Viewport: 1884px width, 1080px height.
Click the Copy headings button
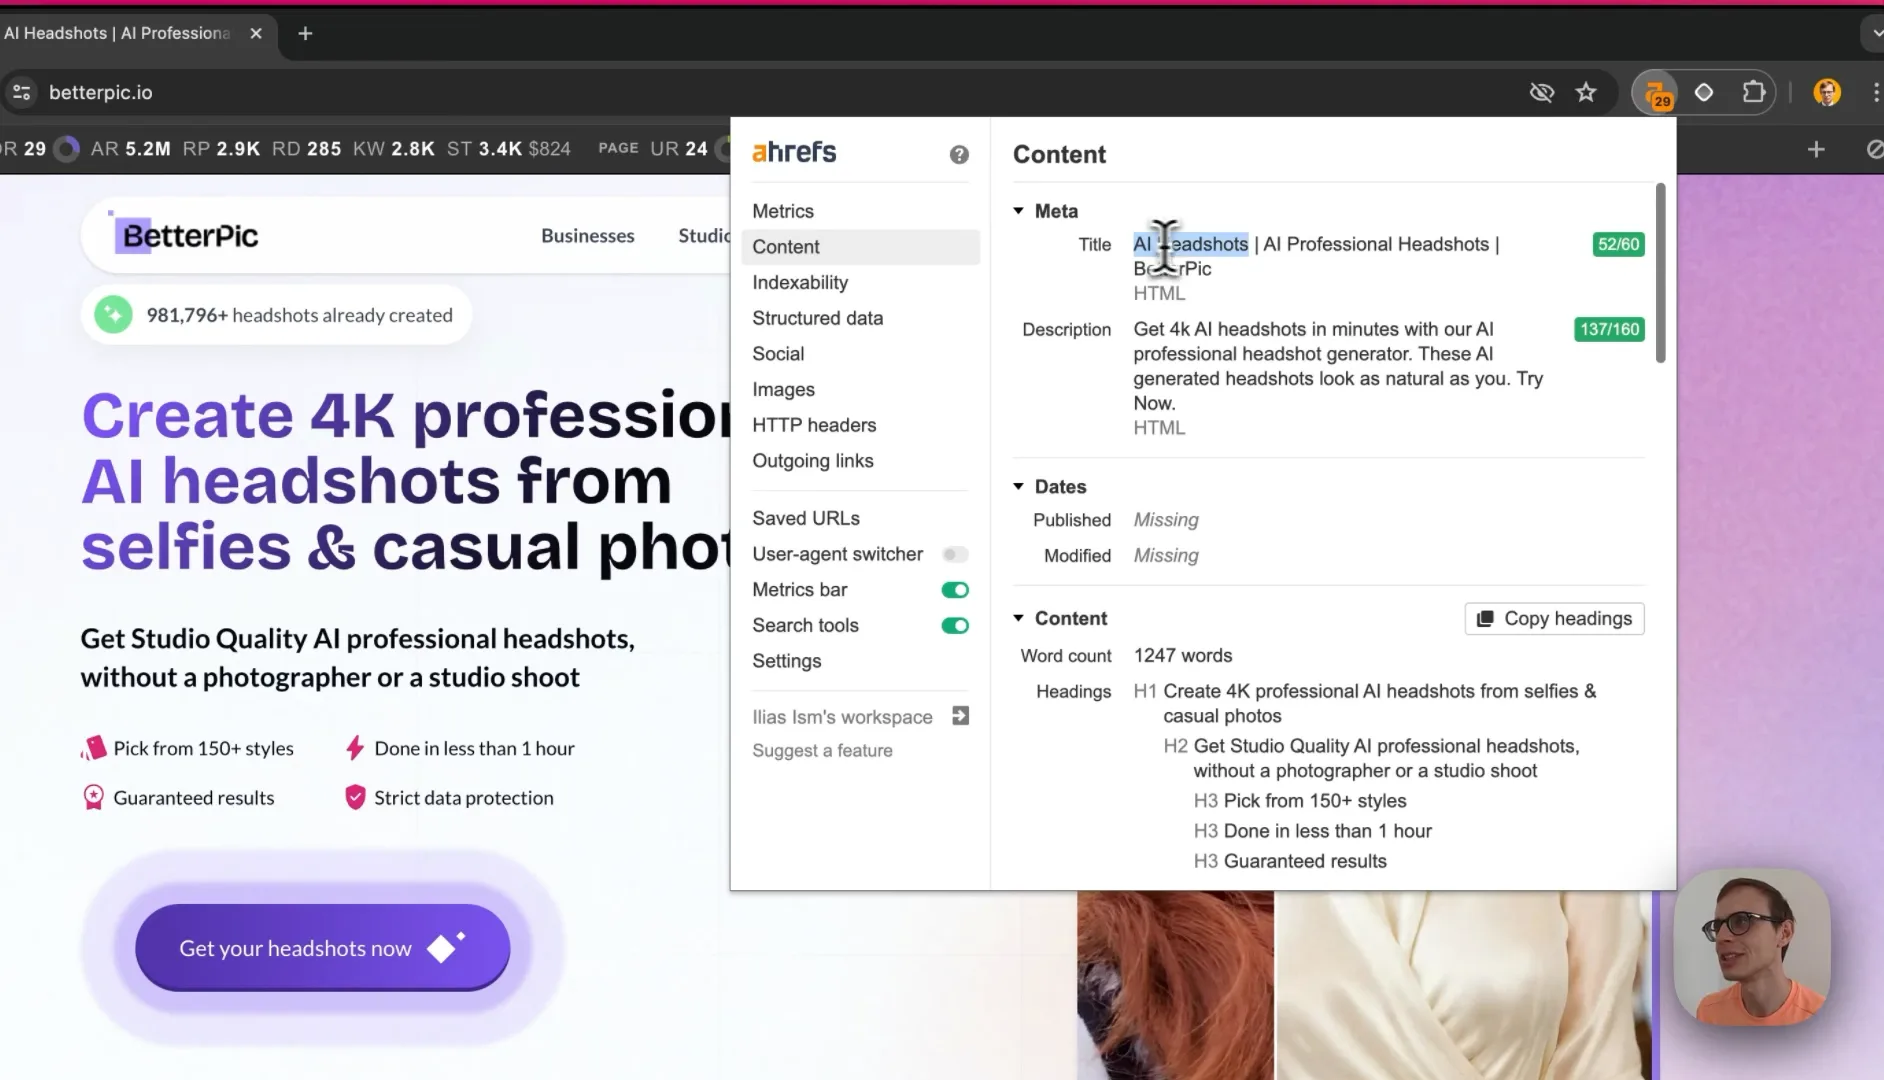point(1554,619)
